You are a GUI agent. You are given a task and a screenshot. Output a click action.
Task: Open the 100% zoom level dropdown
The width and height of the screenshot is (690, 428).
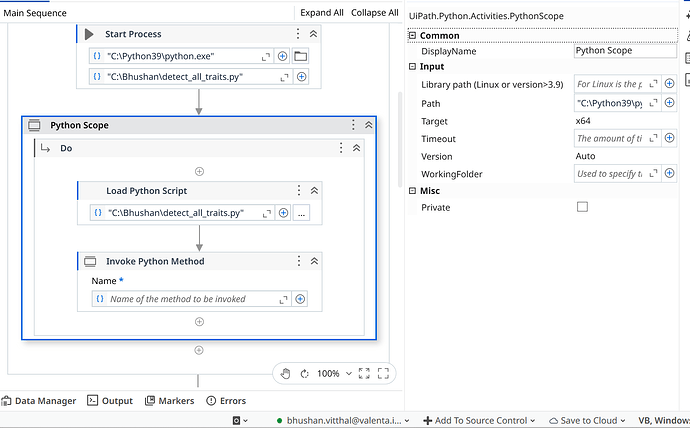(334, 373)
